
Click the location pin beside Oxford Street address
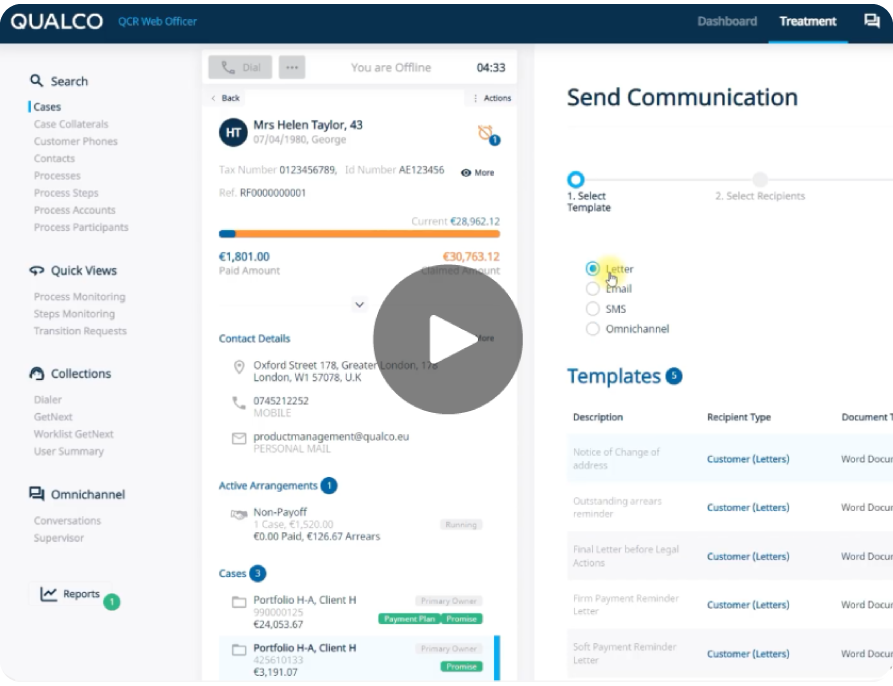(239, 368)
